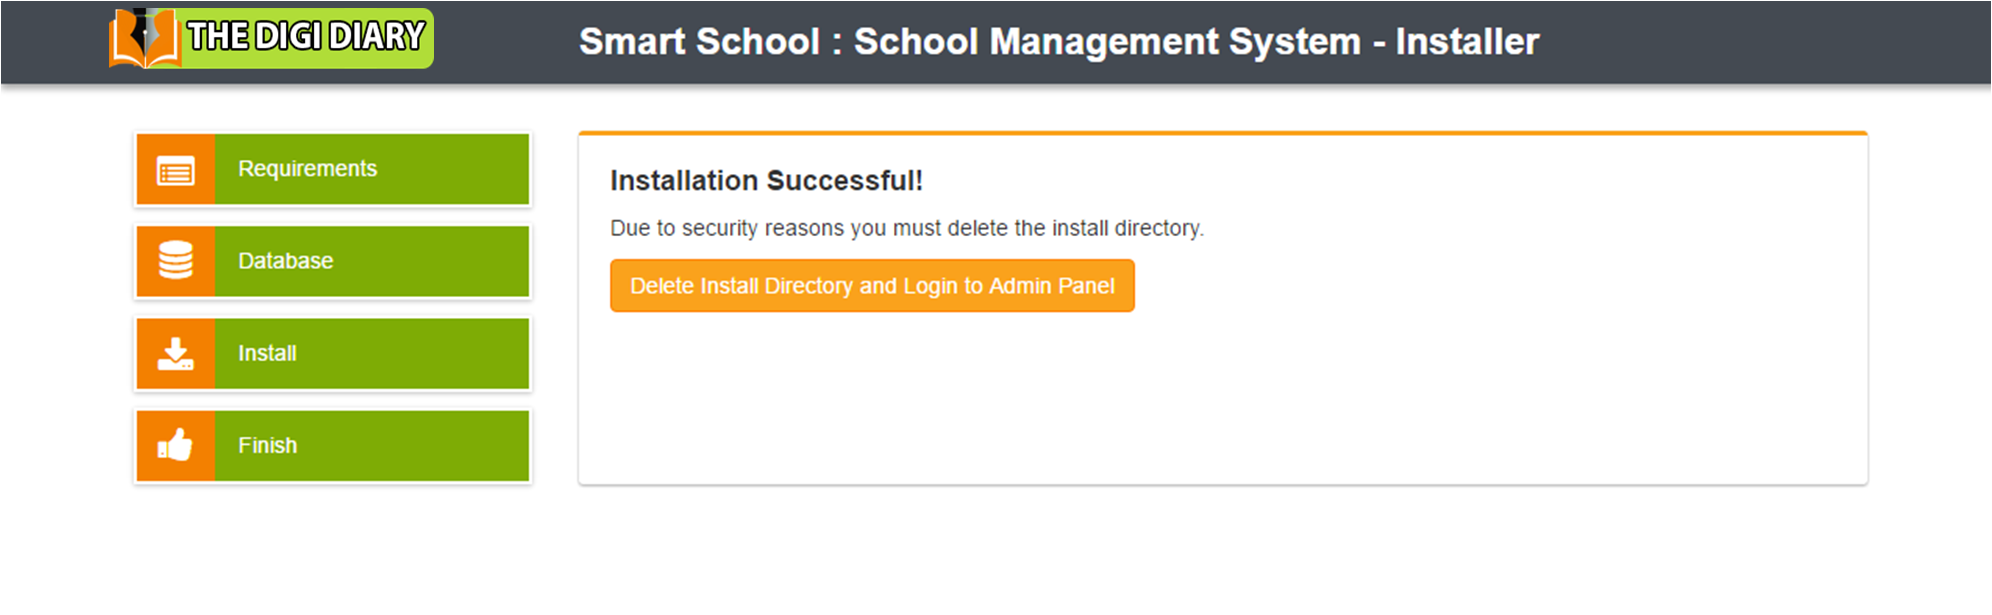Screen dimensions: 1992x615
Task: Click the thumbs-up icon beside Finish
Action: click(x=176, y=446)
